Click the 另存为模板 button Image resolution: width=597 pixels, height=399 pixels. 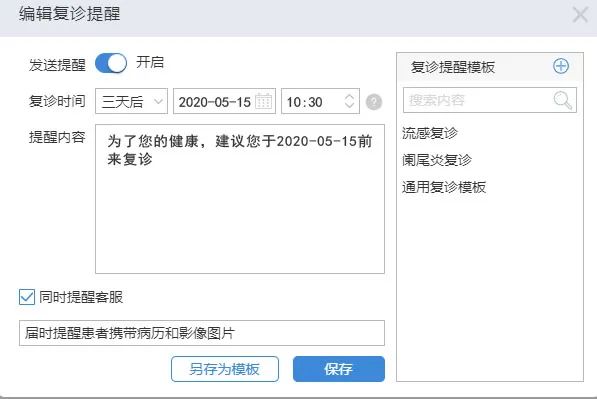[x=225, y=369]
